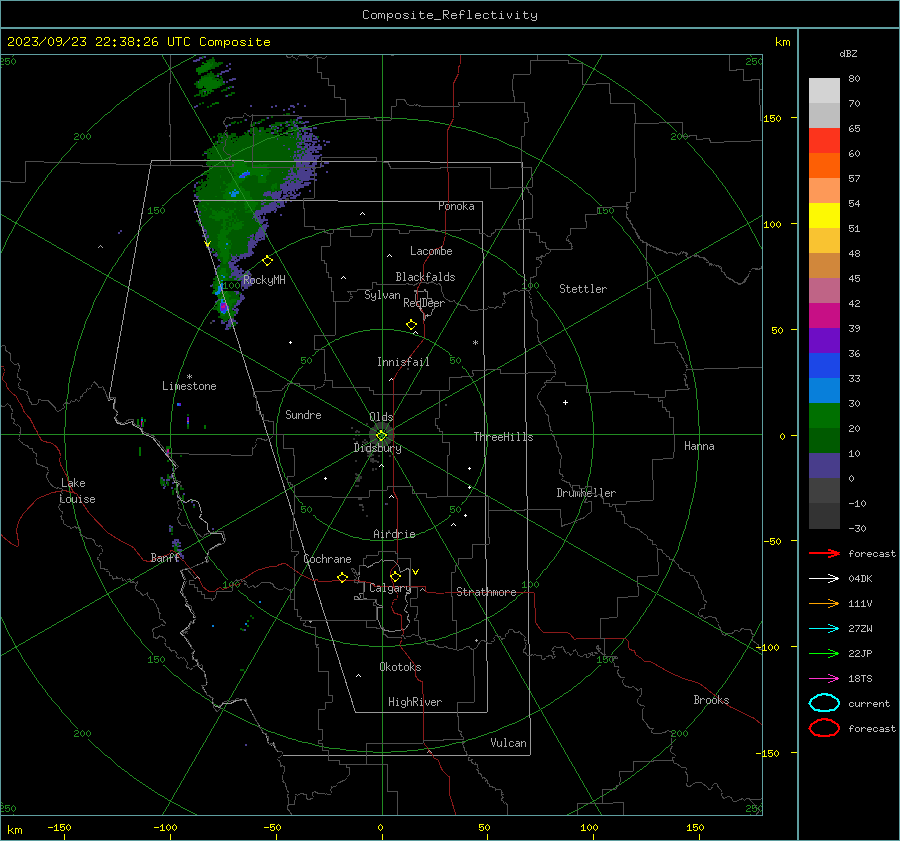Click the -150 tick on the bottom km axis
Viewport: 900px width, 841px height.
pos(59,827)
